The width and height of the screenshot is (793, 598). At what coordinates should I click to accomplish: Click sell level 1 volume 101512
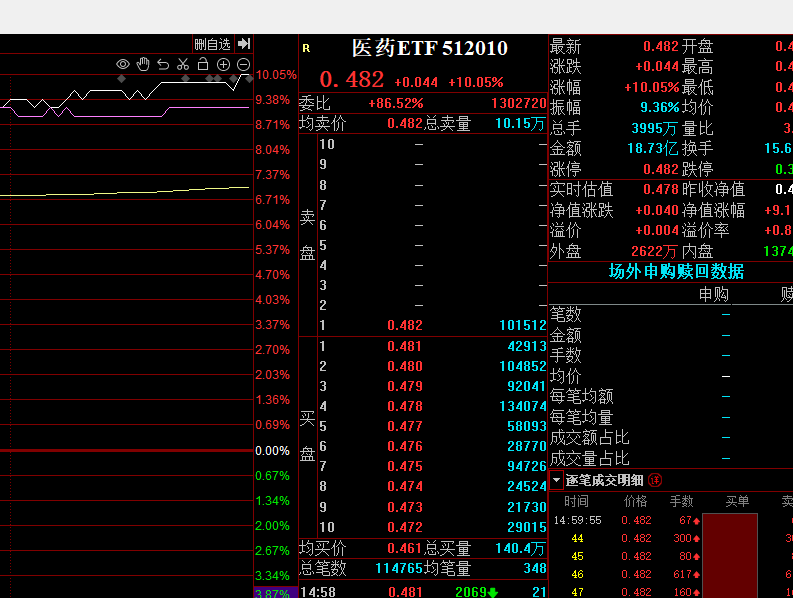(x=522, y=325)
